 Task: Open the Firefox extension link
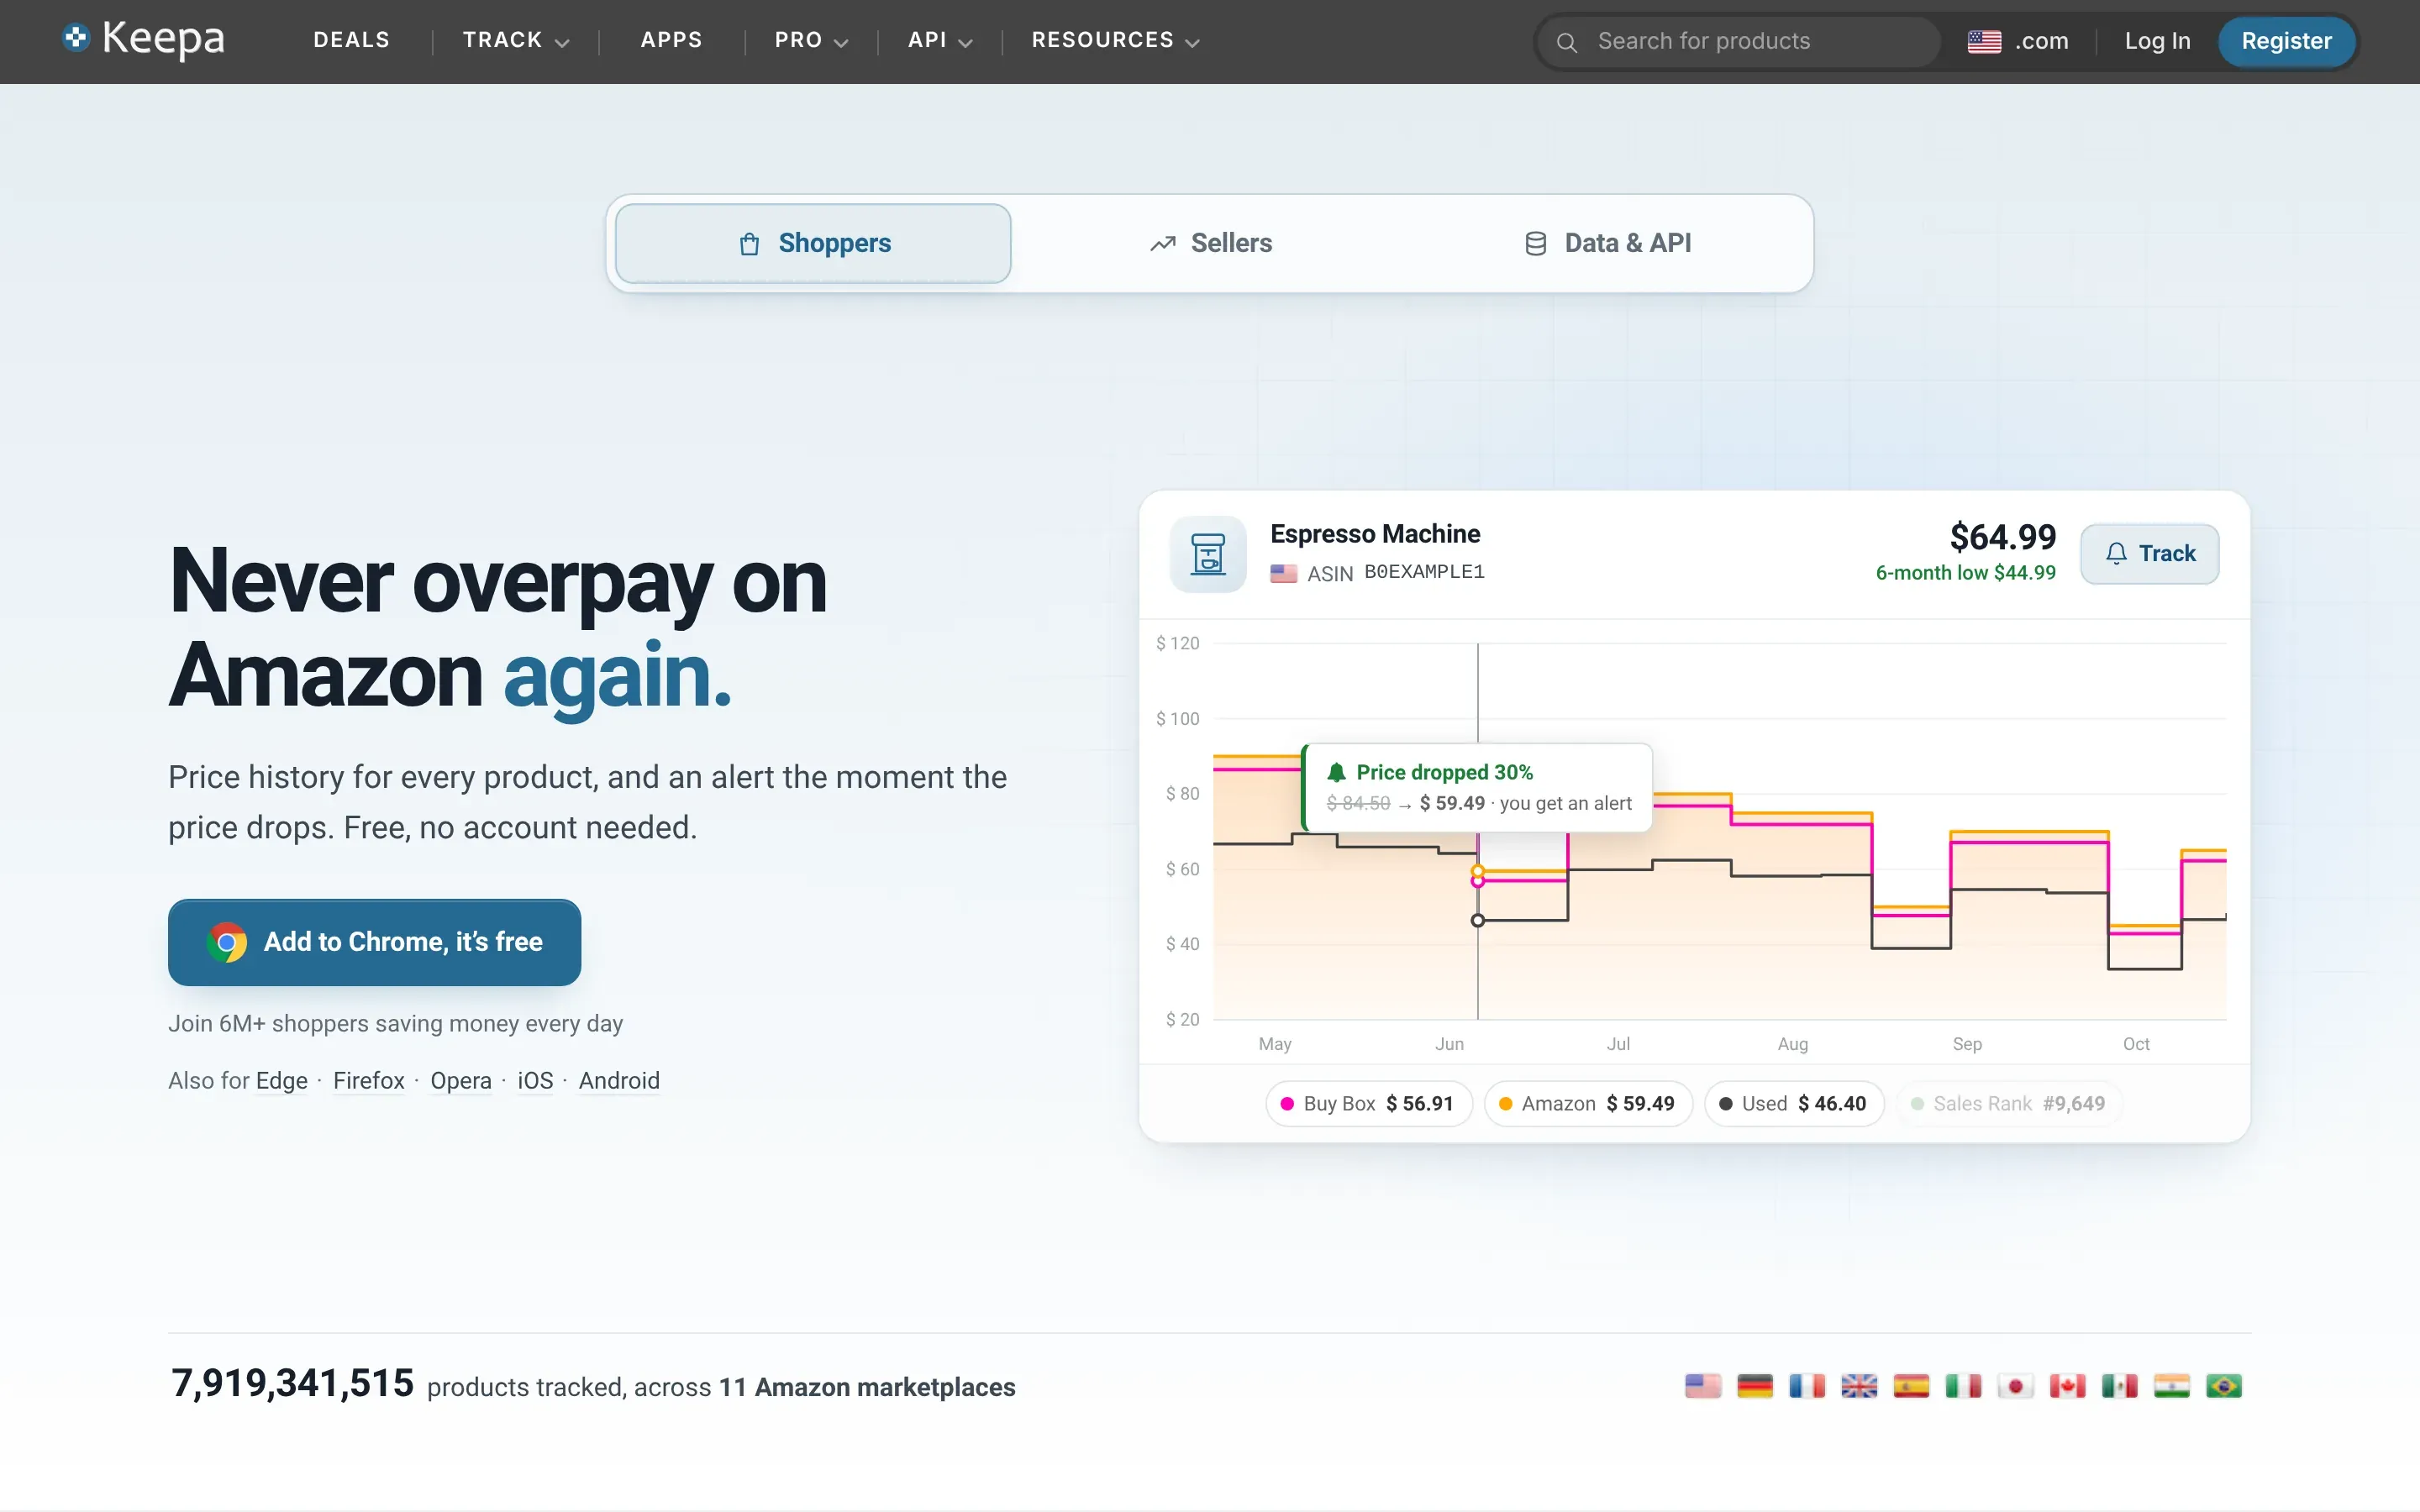[x=369, y=1081]
